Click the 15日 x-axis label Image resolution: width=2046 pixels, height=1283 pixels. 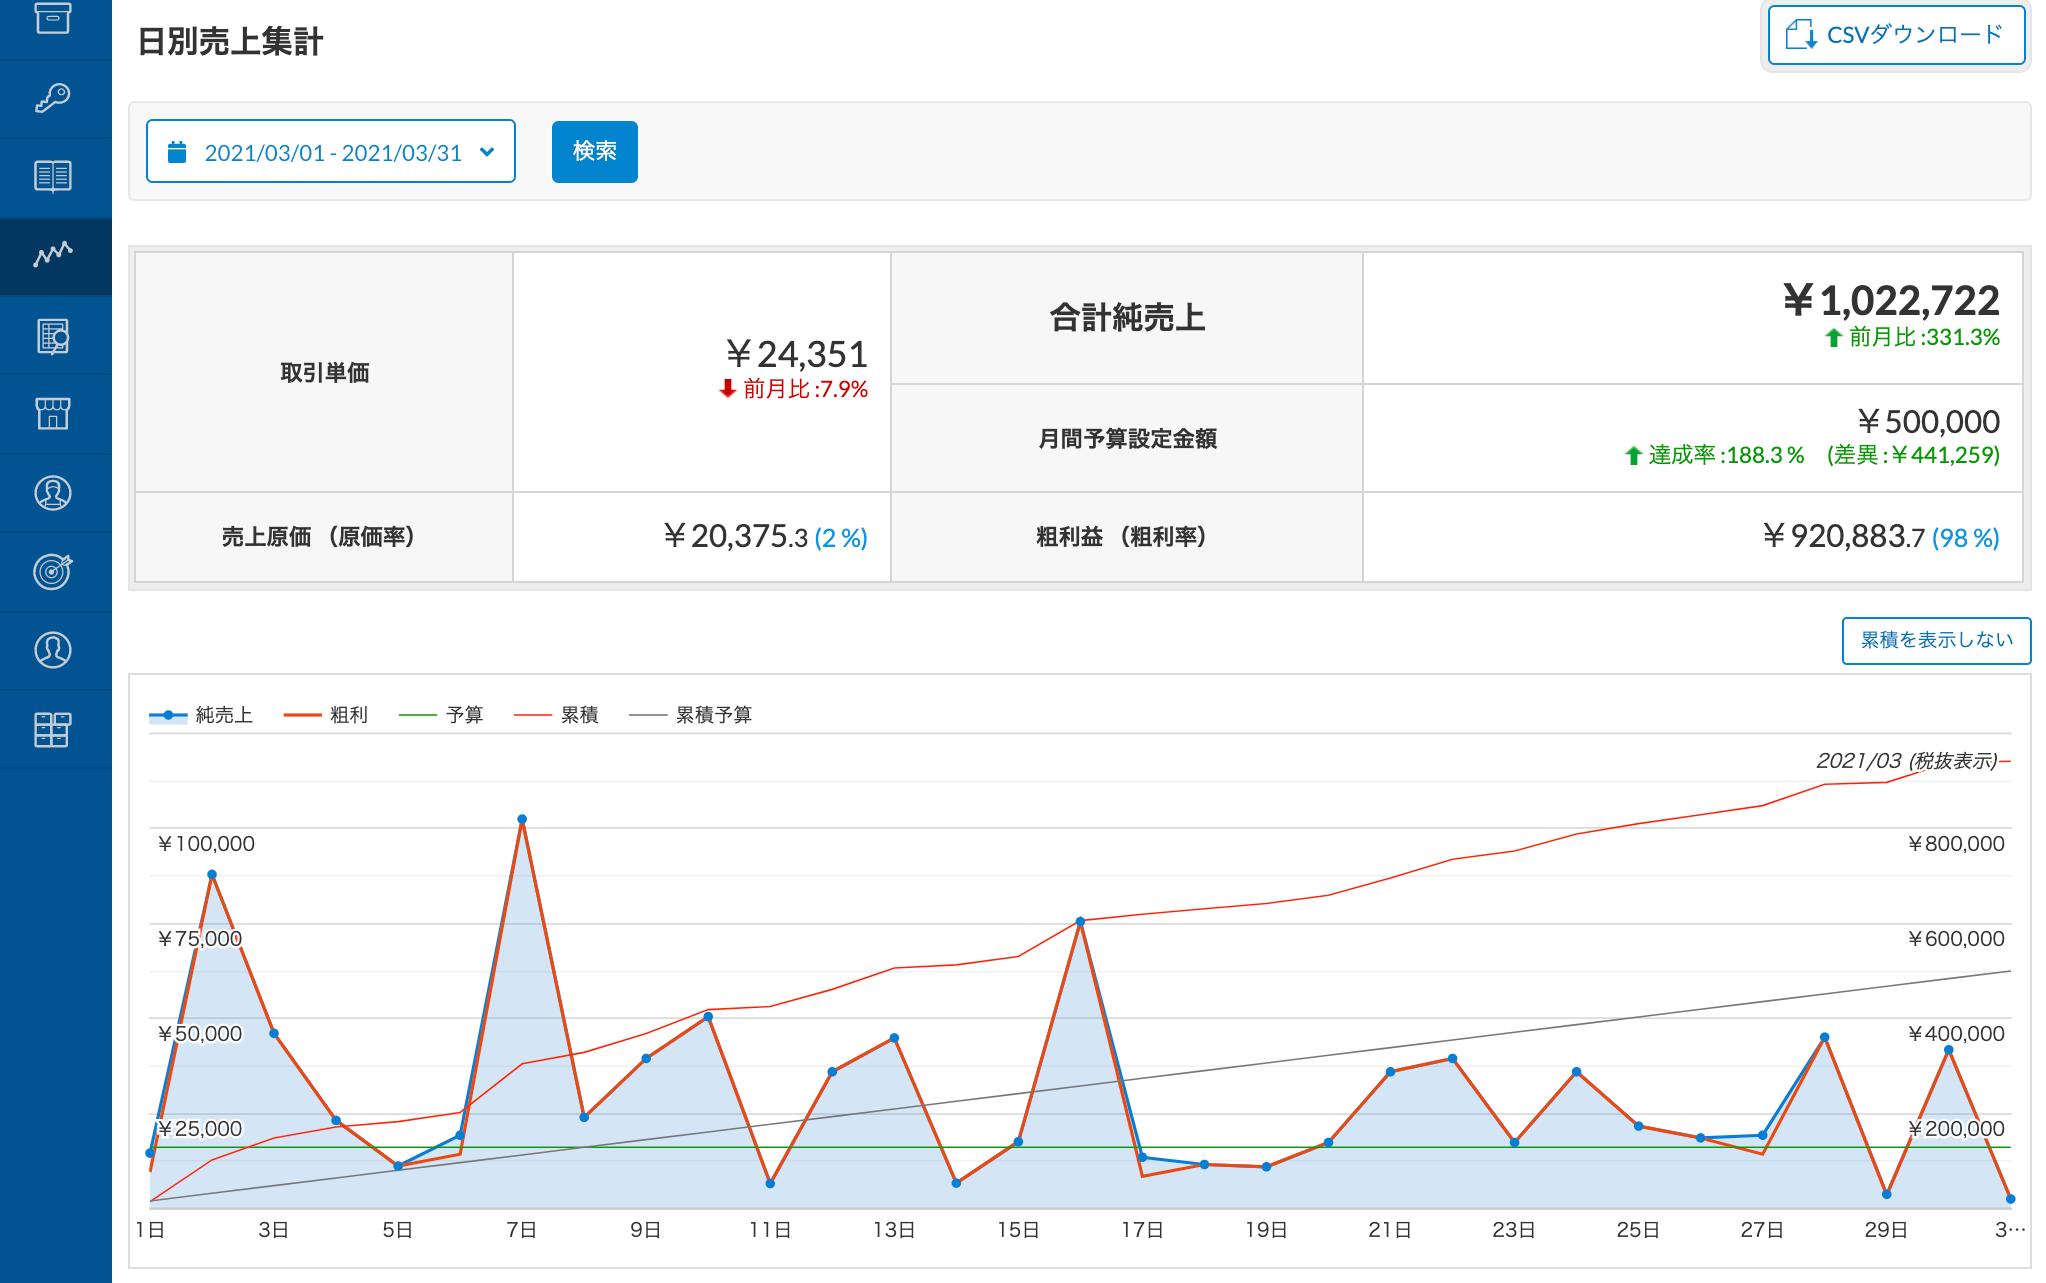click(1018, 1230)
